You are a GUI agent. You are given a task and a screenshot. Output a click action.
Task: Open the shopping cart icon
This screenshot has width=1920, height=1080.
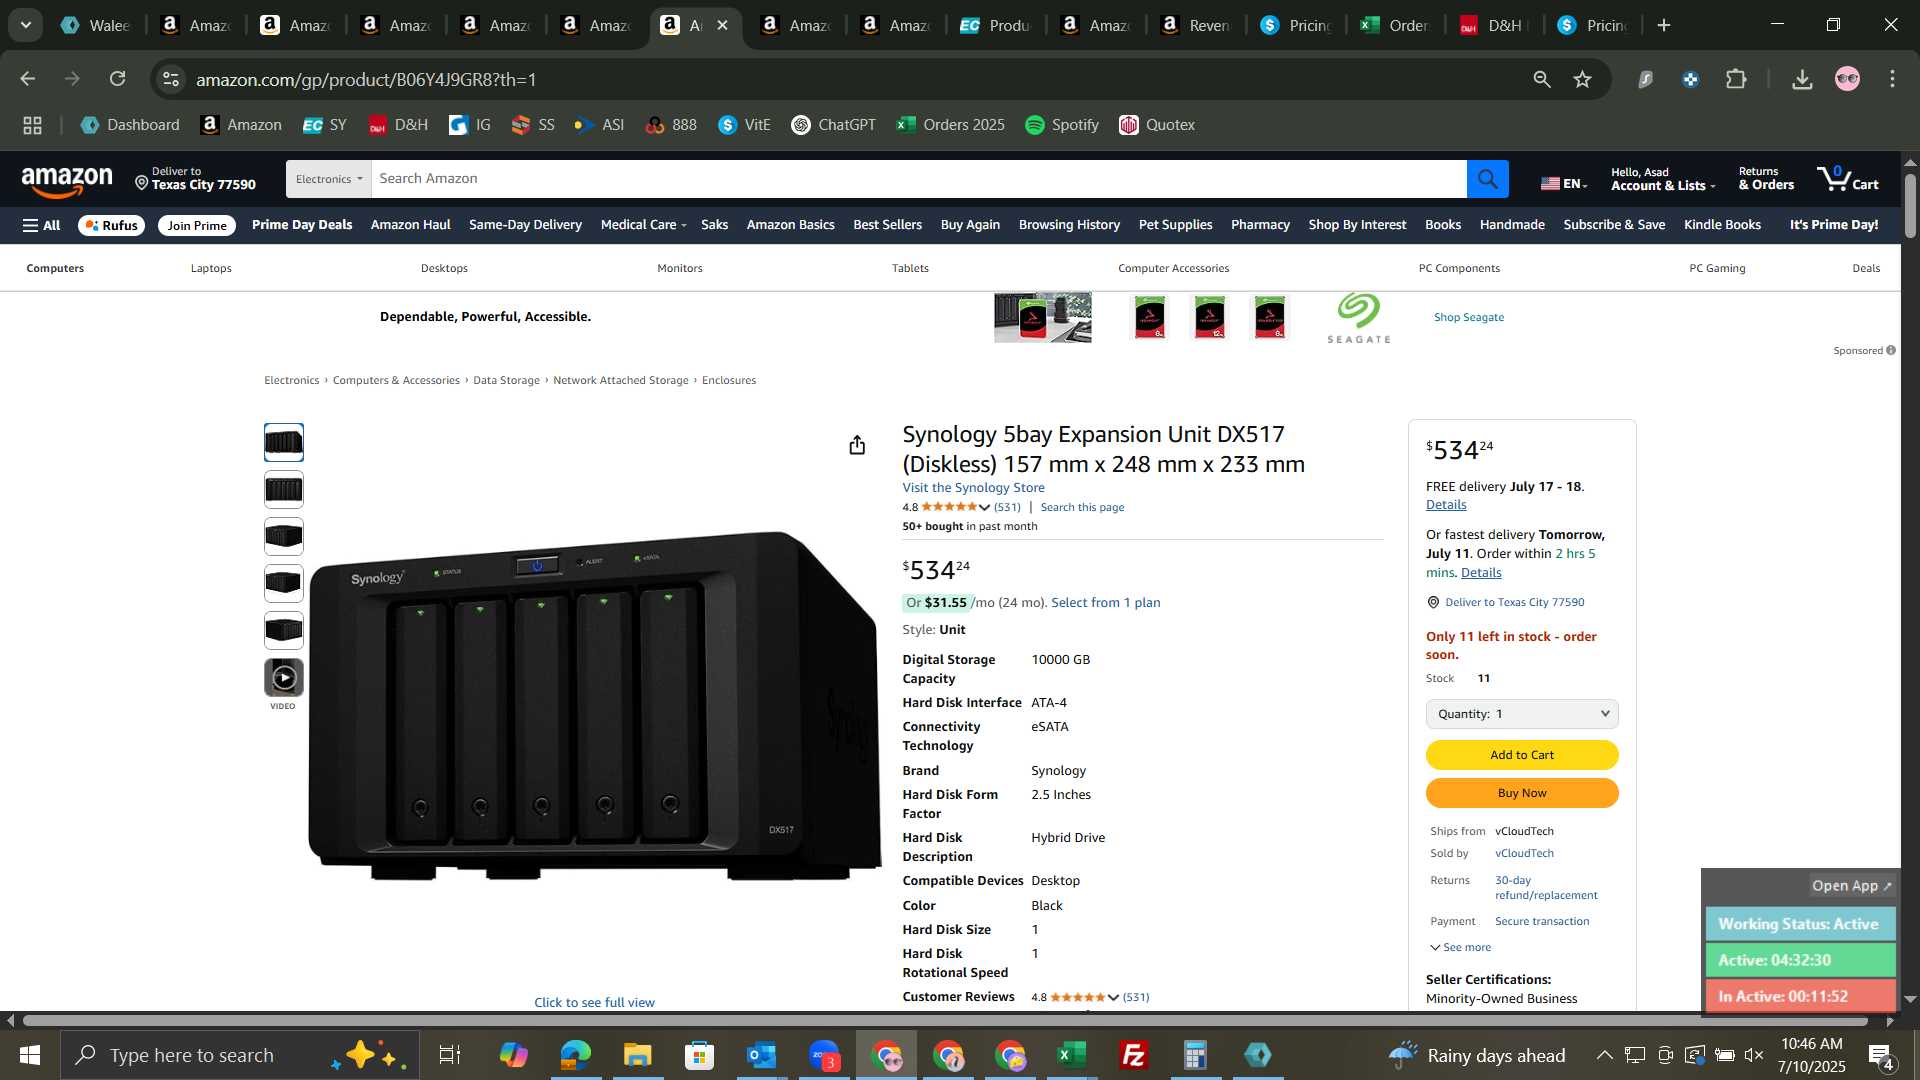[x=1847, y=179]
